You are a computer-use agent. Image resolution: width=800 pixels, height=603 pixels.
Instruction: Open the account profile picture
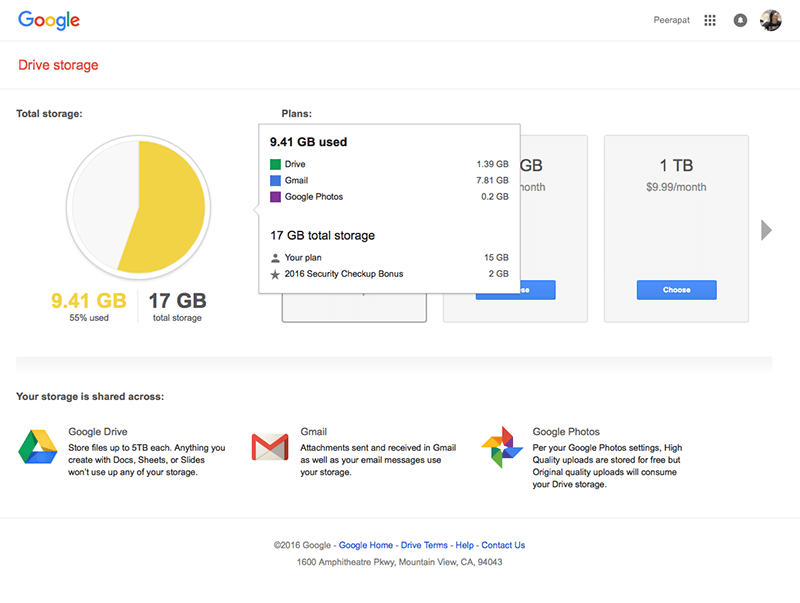770,20
